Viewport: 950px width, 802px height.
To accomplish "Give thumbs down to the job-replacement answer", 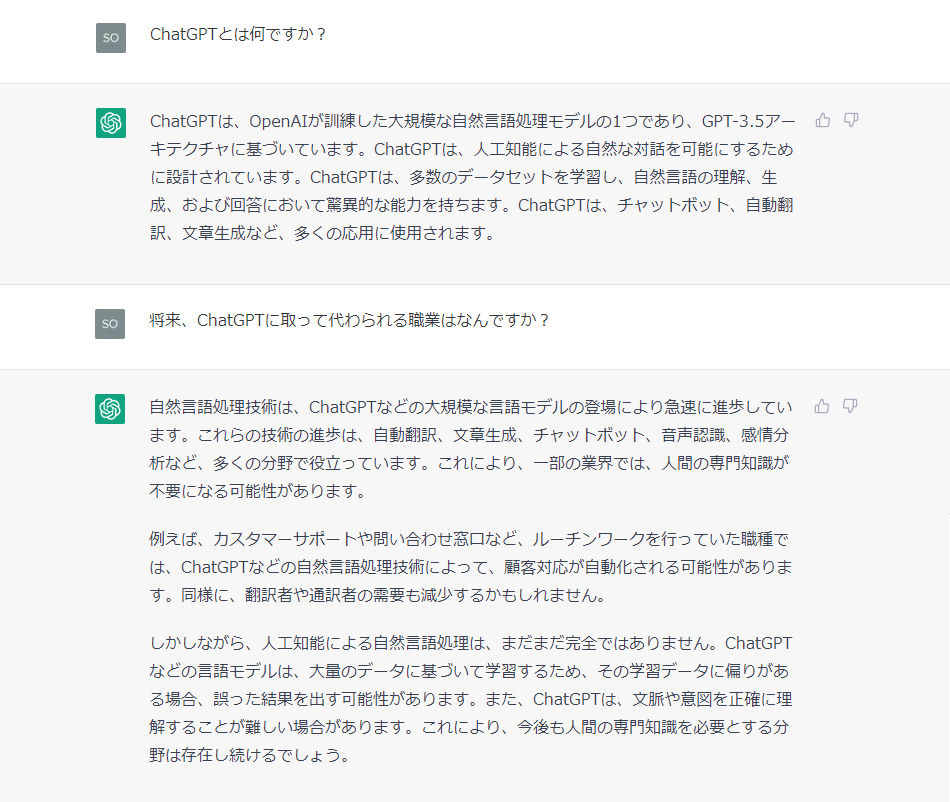I will [850, 406].
